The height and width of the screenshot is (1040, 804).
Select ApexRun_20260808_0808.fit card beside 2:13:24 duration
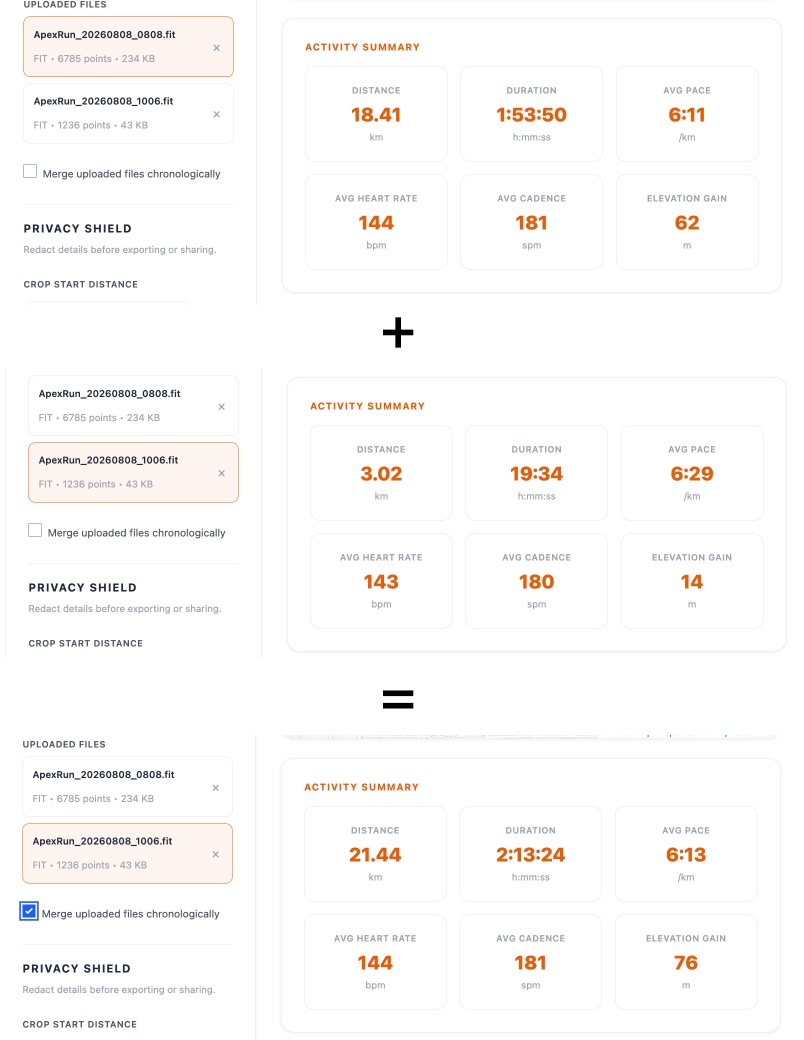(x=127, y=787)
